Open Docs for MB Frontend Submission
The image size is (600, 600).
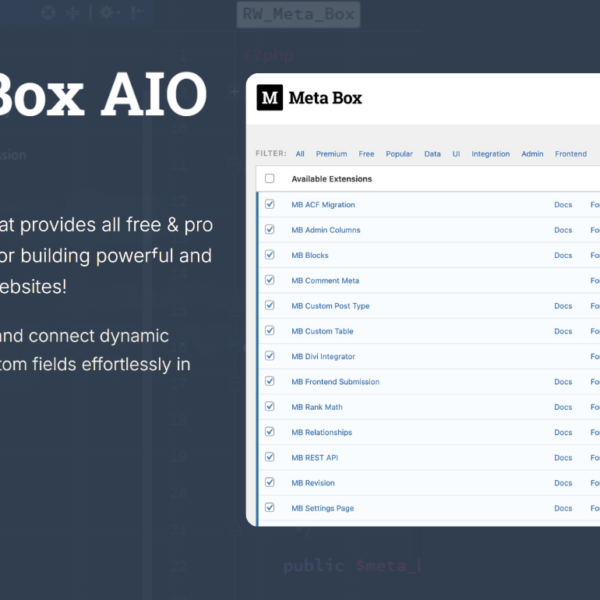click(563, 382)
